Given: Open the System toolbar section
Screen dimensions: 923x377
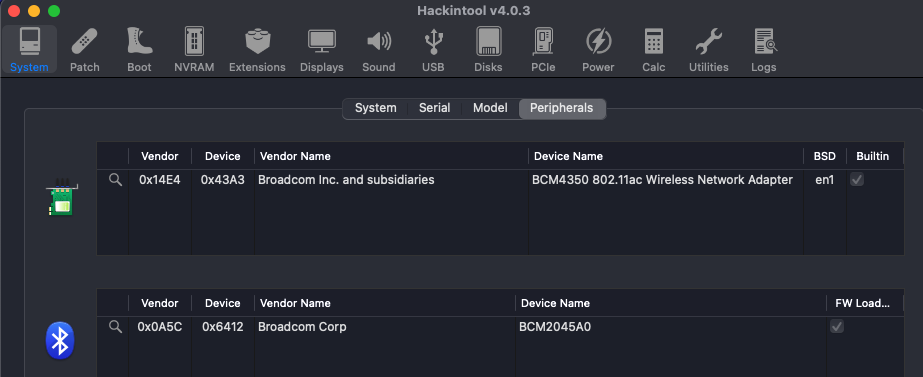Looking at the screenshot, I should 29,49.
